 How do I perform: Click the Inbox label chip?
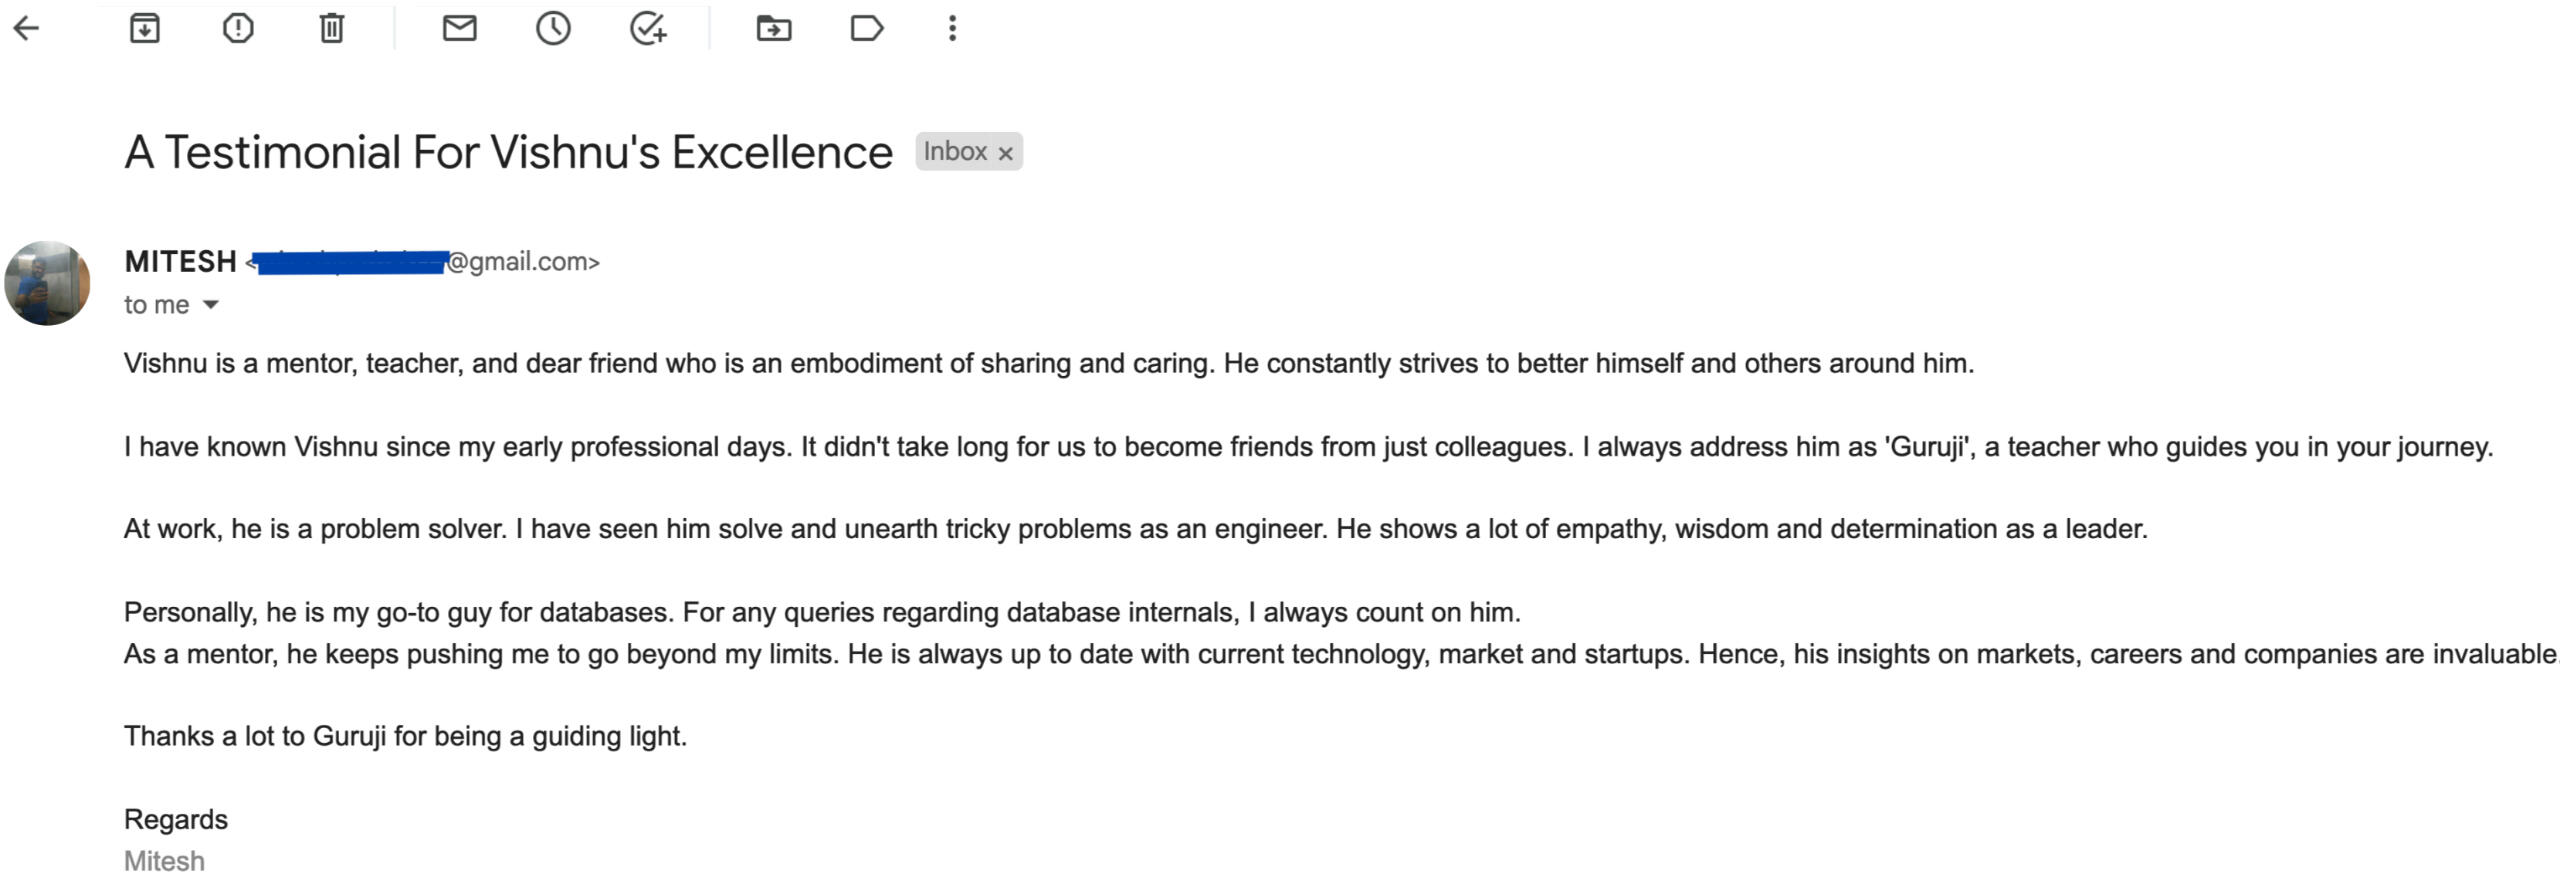pos(955,152)
